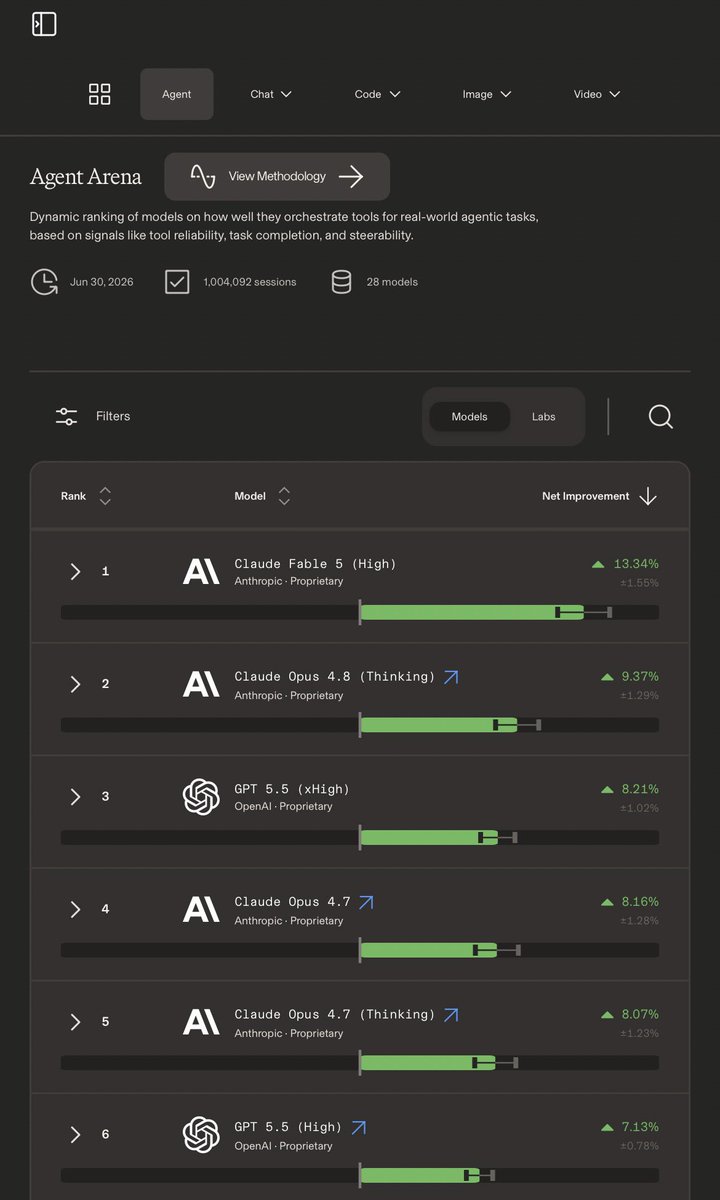Open the Image dropdown menu

click(x=487, y=94)
